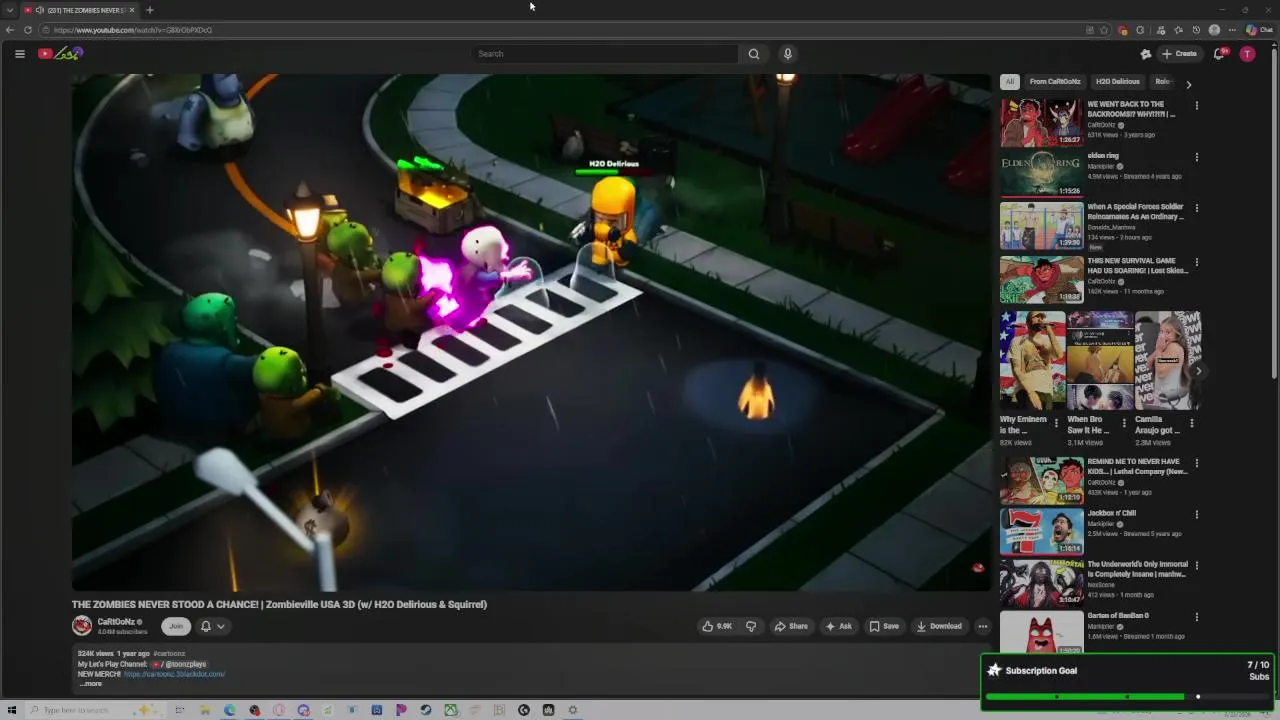Open more actions menu beside Download
Viewport: 1280px width, 720px height.
tap(983, 626)
